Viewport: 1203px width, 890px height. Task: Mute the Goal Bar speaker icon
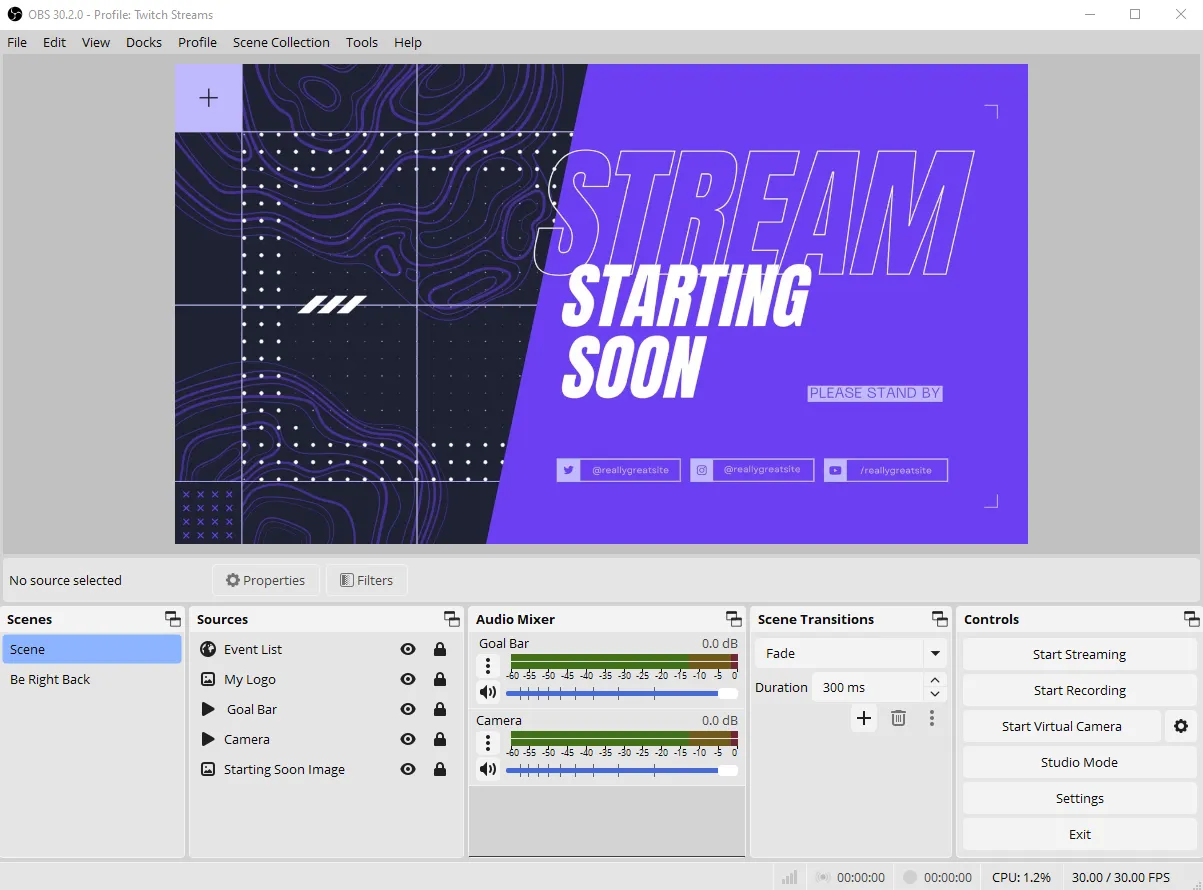tap(488, 692)
